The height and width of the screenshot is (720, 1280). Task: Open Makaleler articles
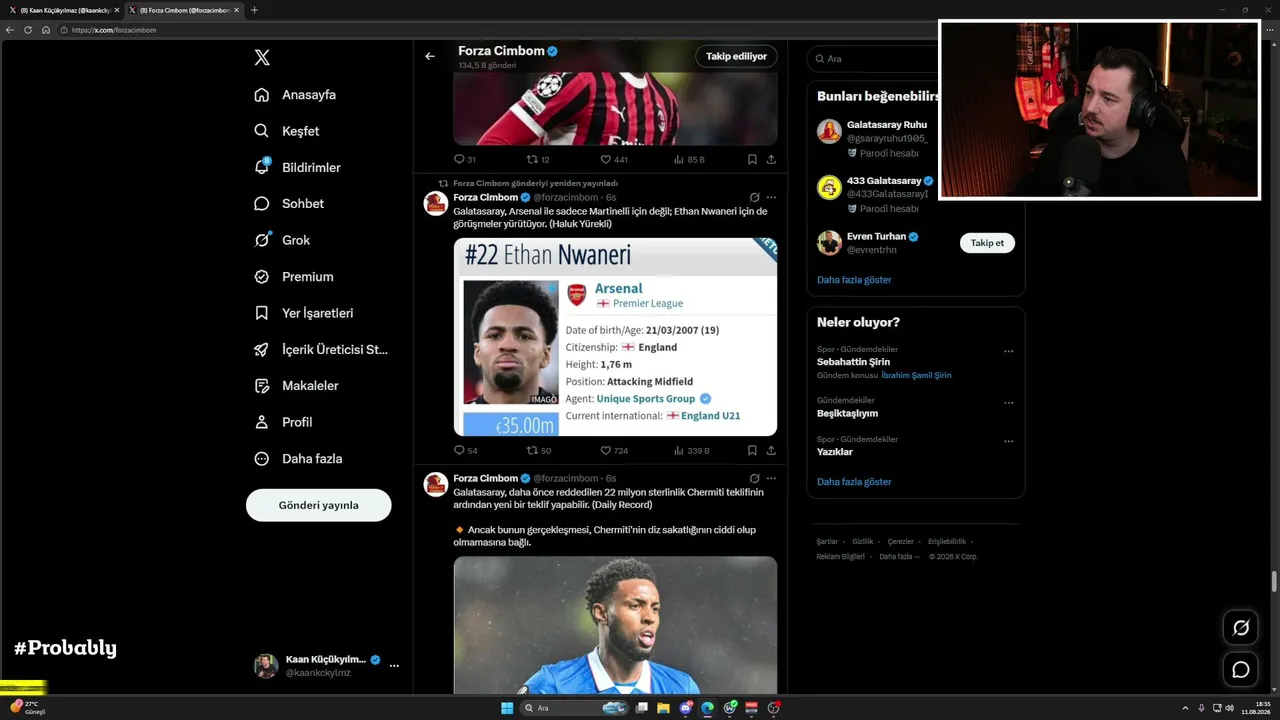(296, 385)
